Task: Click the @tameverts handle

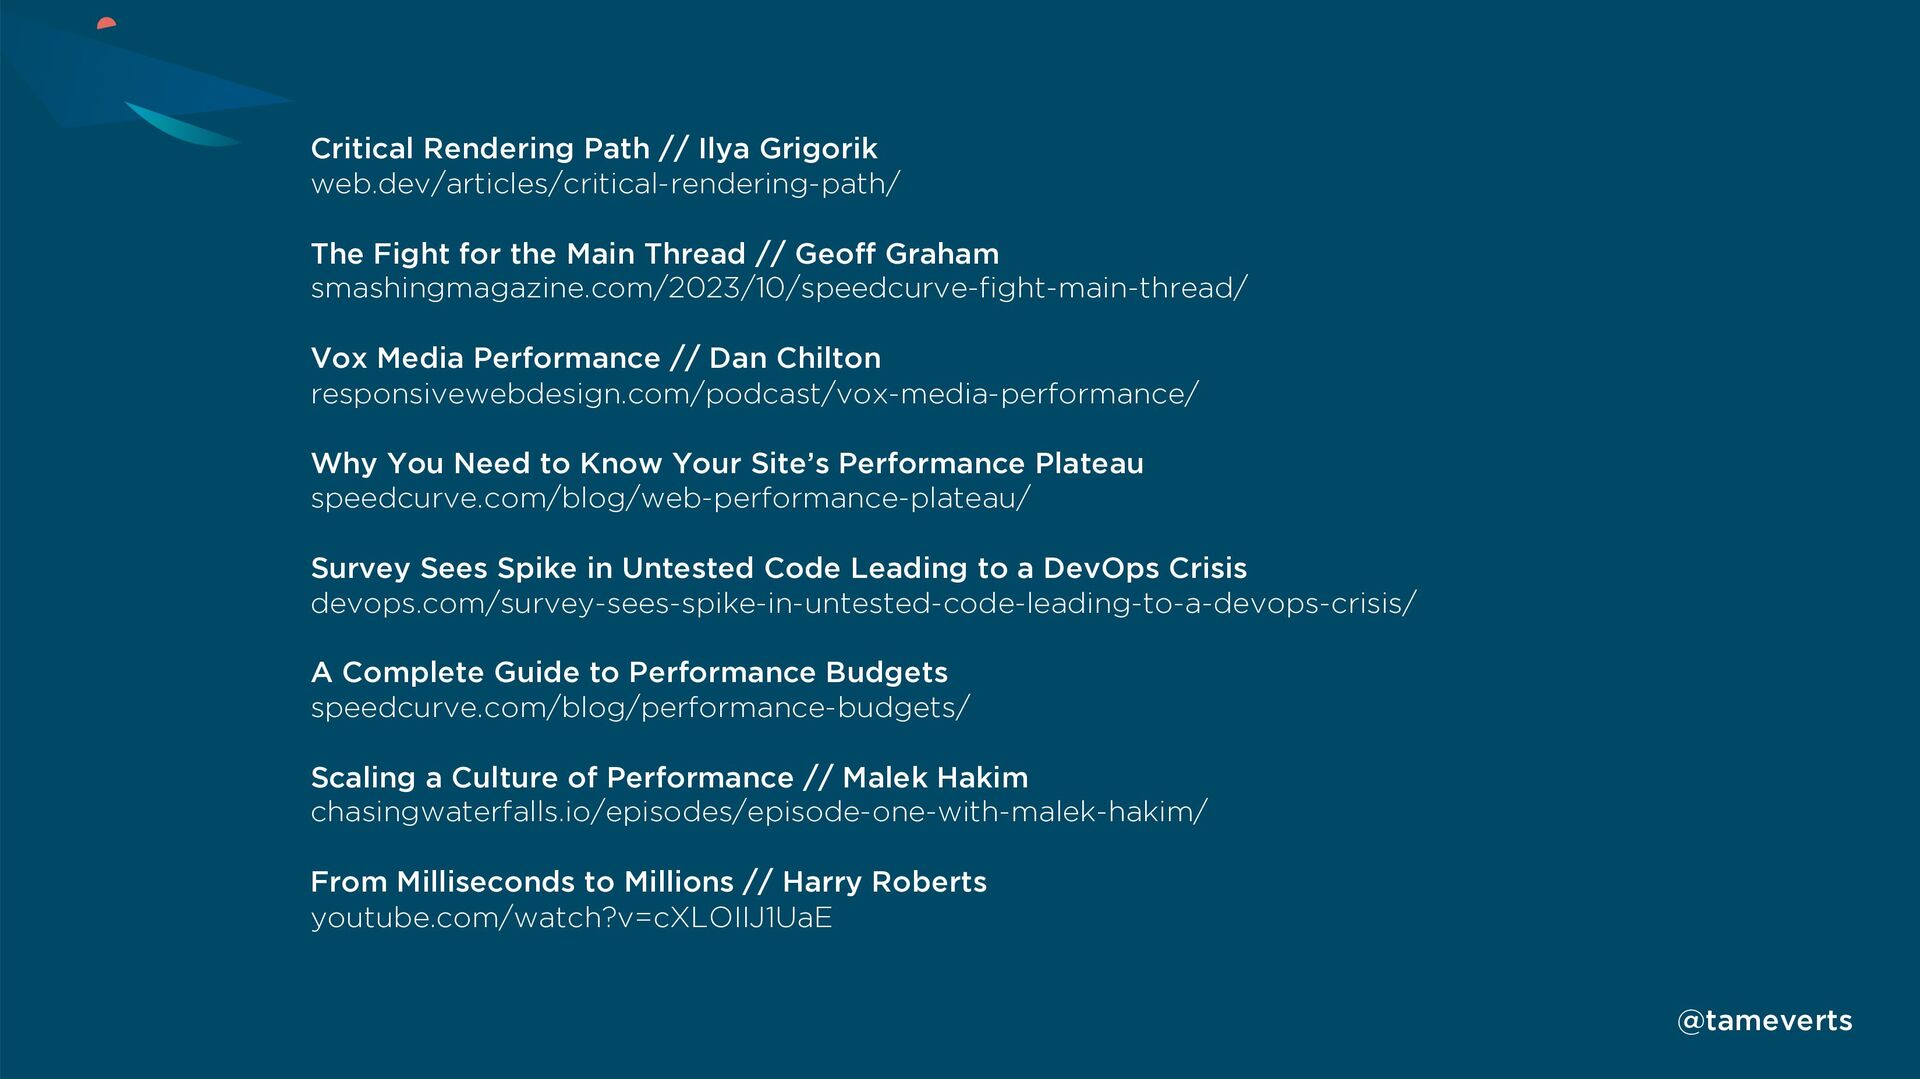Action: [x=1764, y=1021]
